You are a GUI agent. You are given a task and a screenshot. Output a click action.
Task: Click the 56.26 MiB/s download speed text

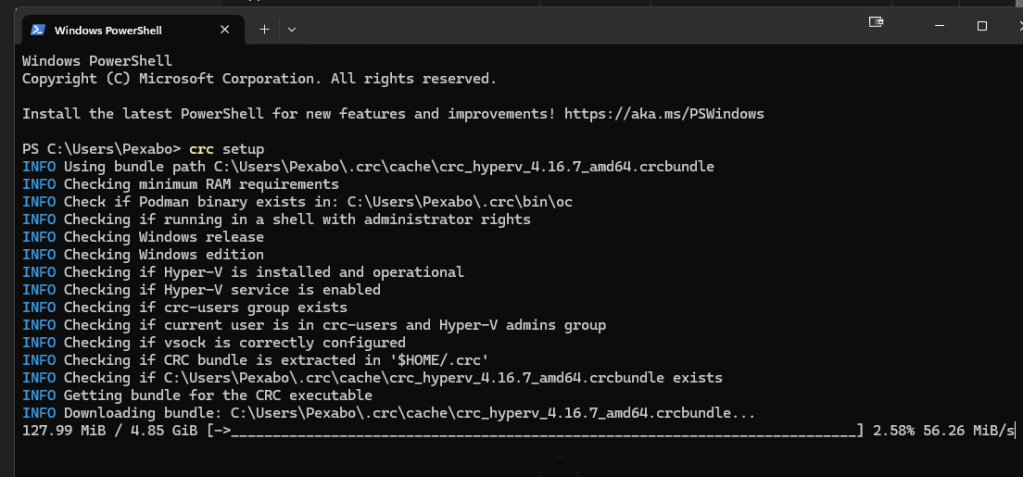point(970,431)
